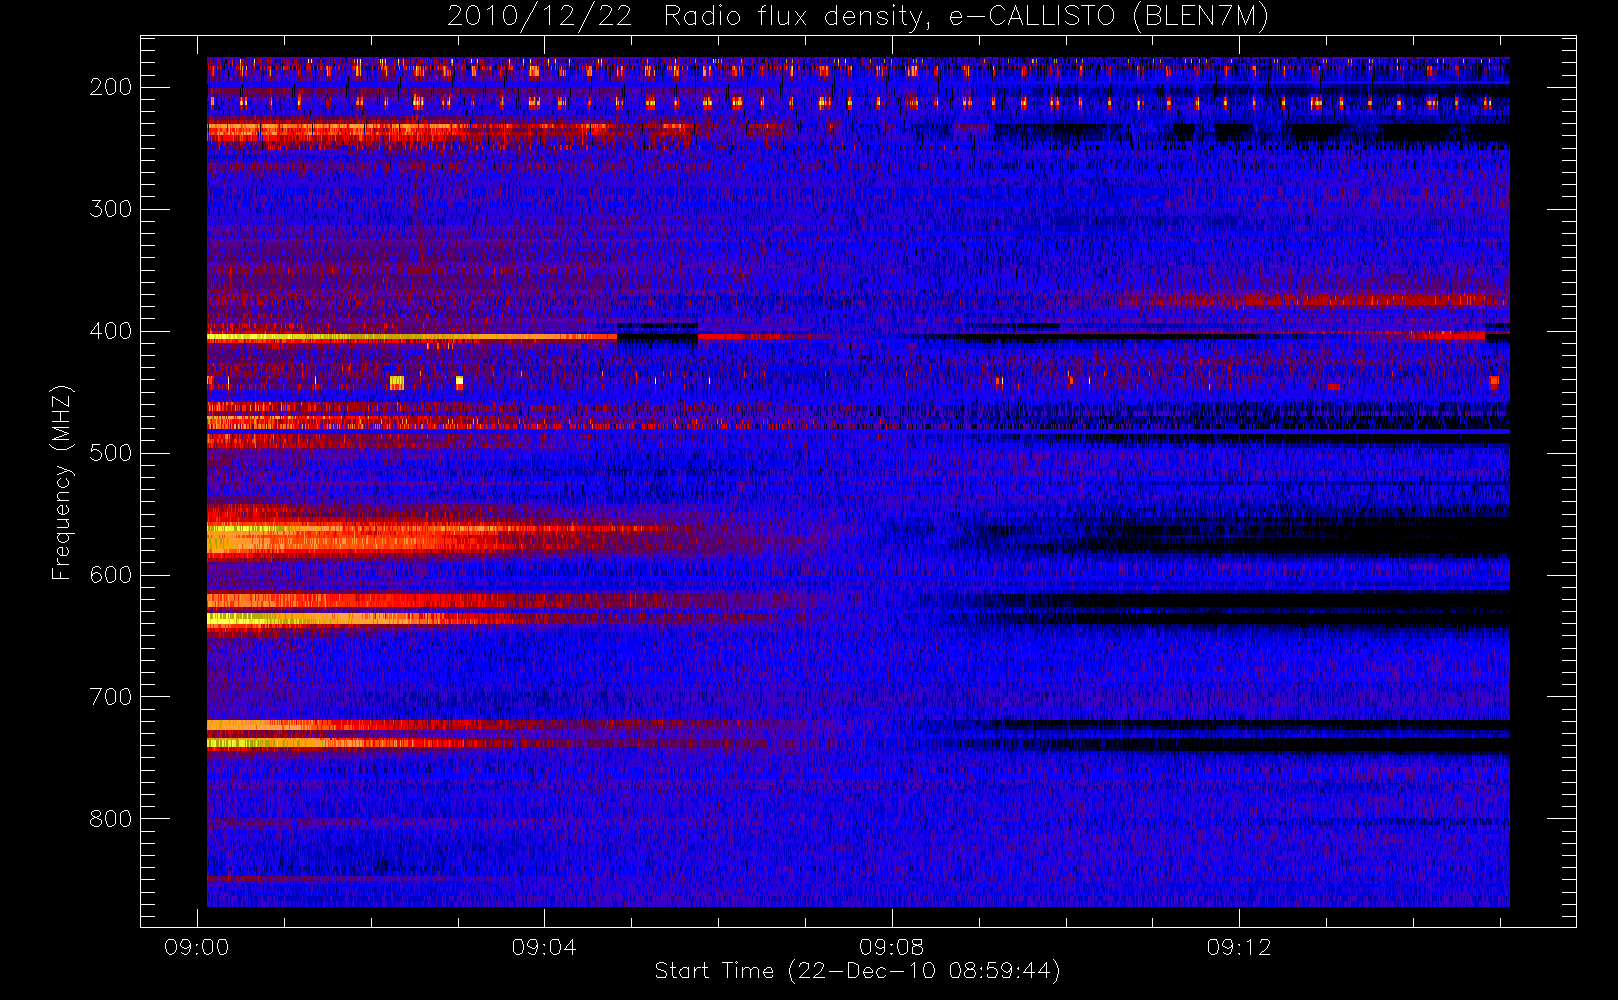This screenshot has height=1000, width=1618.
Task: Click the 500 frequency tick label
Action: (111, 453)
